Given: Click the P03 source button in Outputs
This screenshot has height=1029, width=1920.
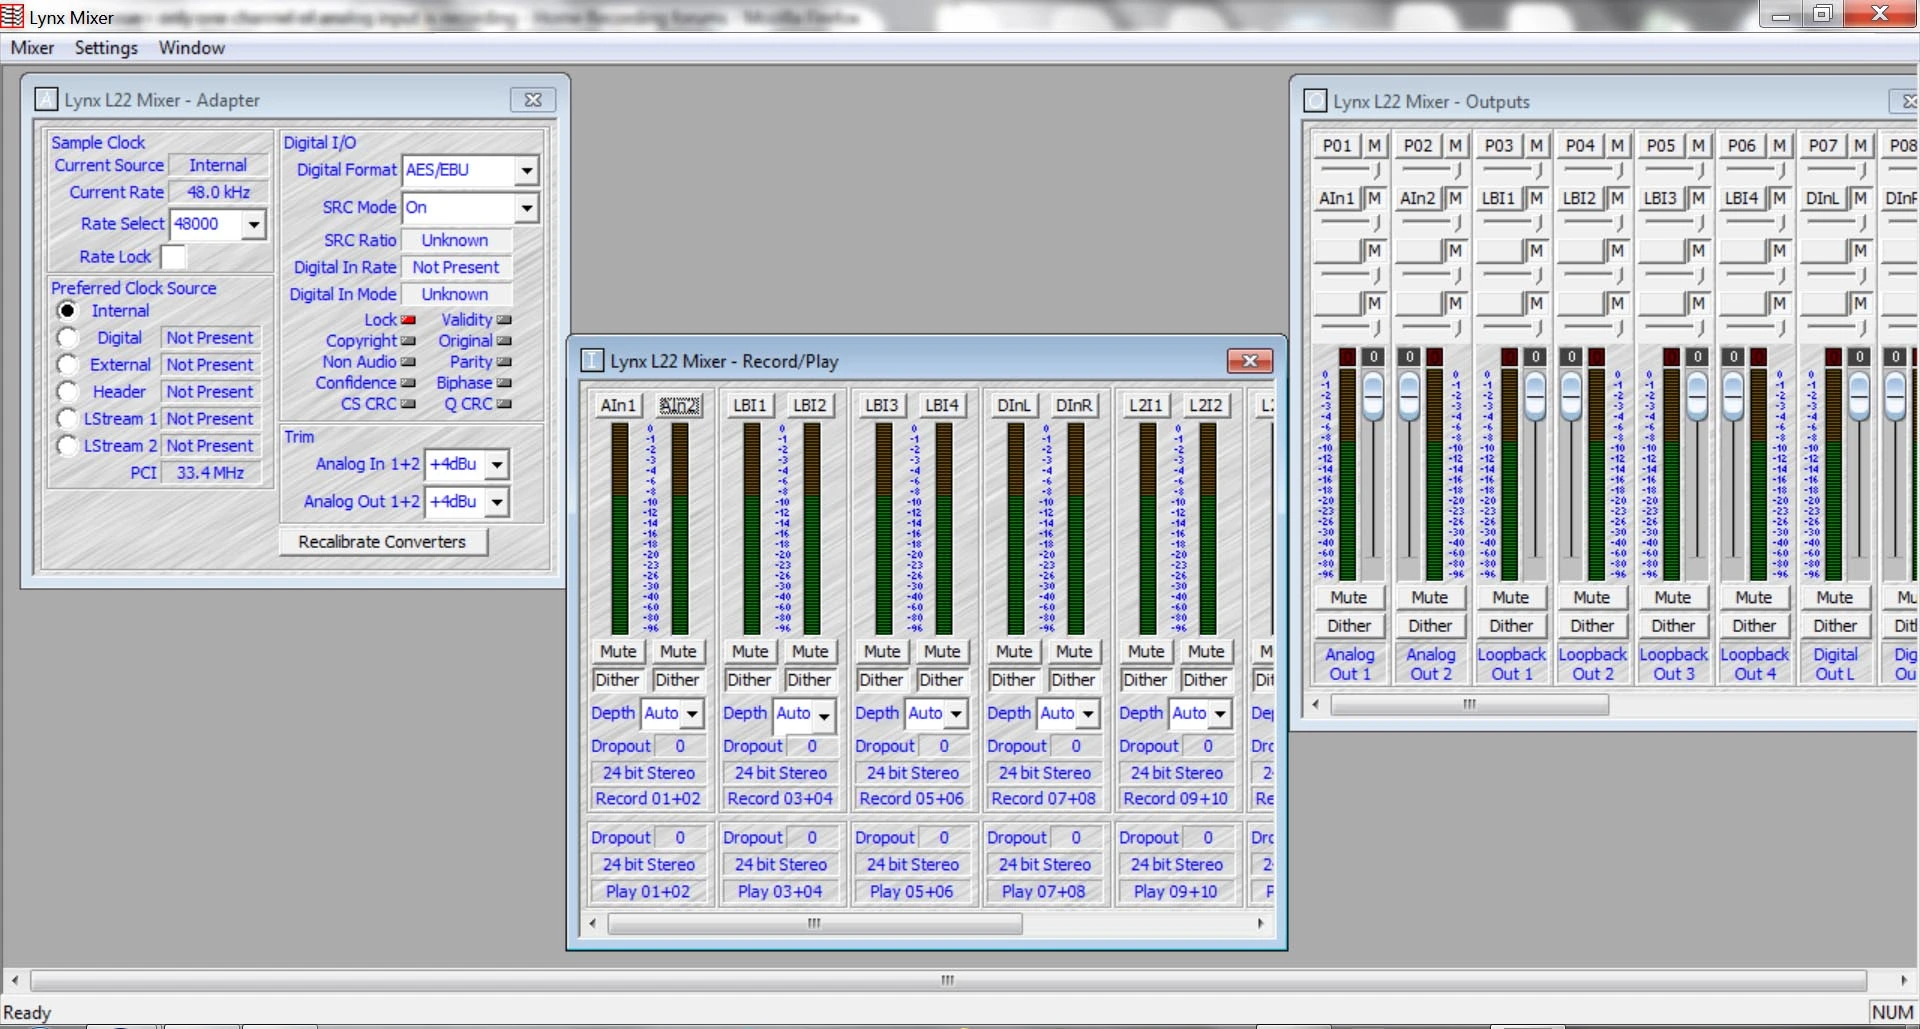Looking at the screenshot, I should coord(1498,145).
